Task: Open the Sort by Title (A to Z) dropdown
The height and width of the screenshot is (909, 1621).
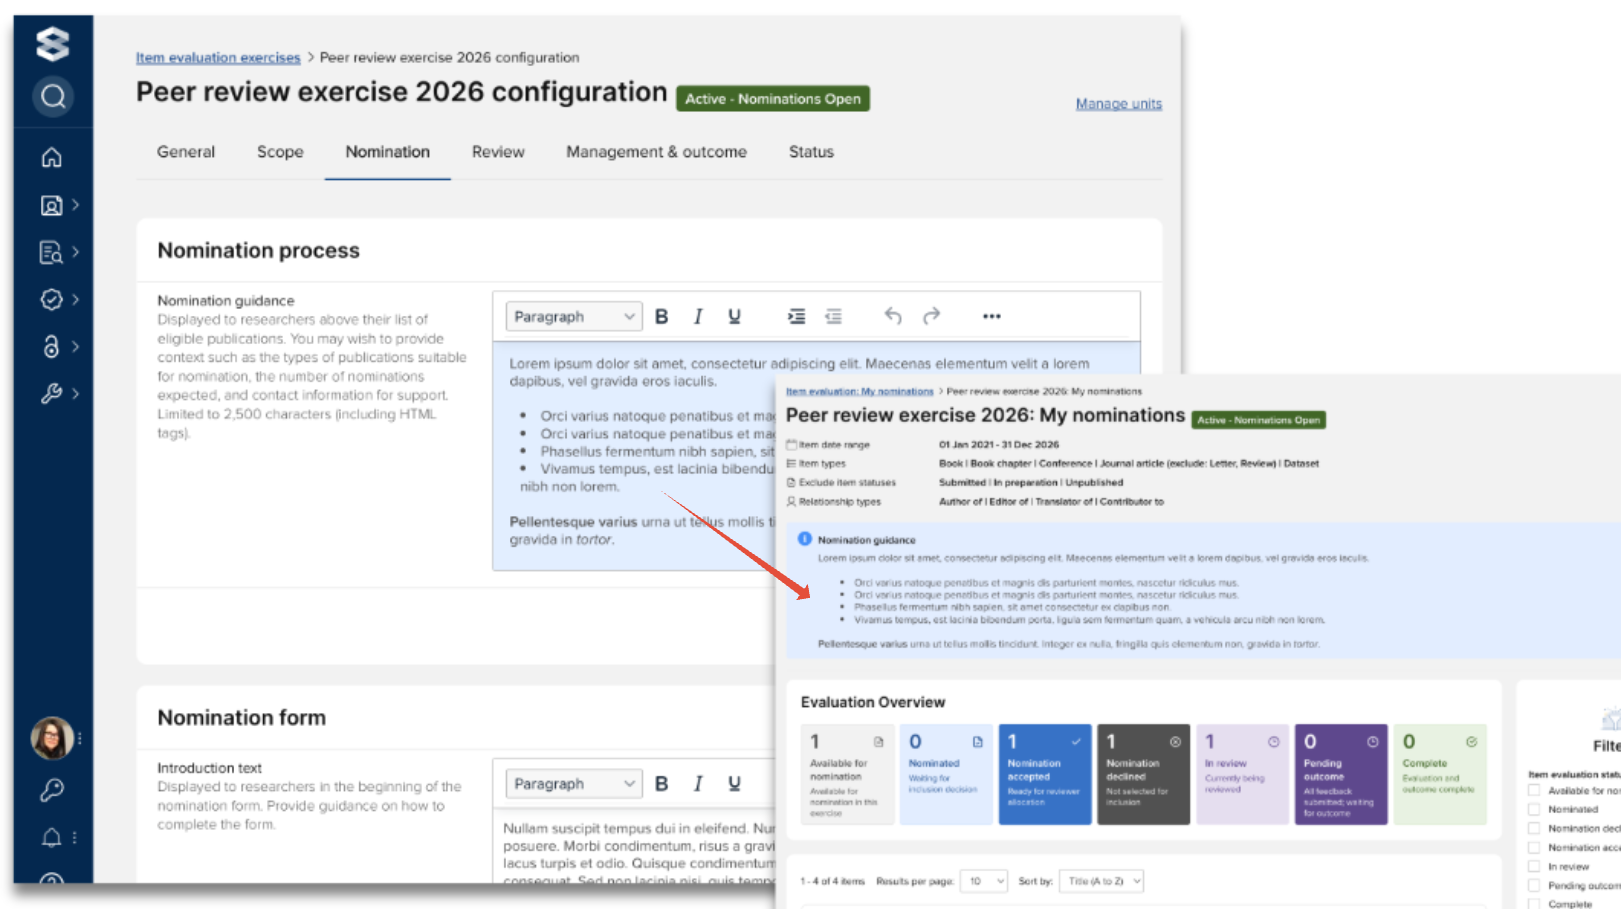Action: tap(1101, 881)
